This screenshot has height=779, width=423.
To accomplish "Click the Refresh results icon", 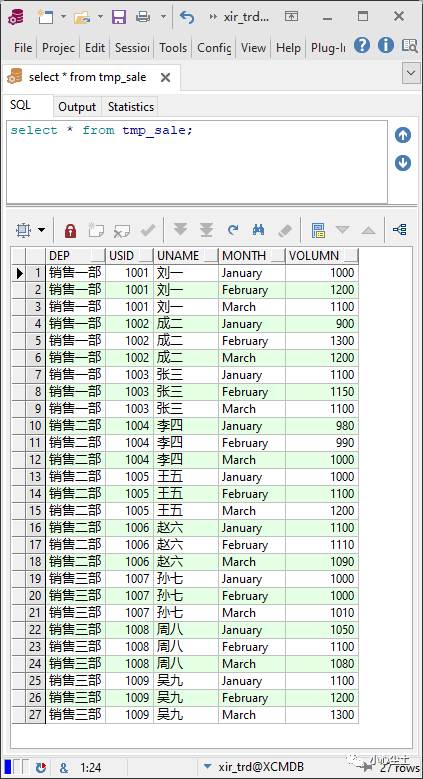I will [233, 230].
